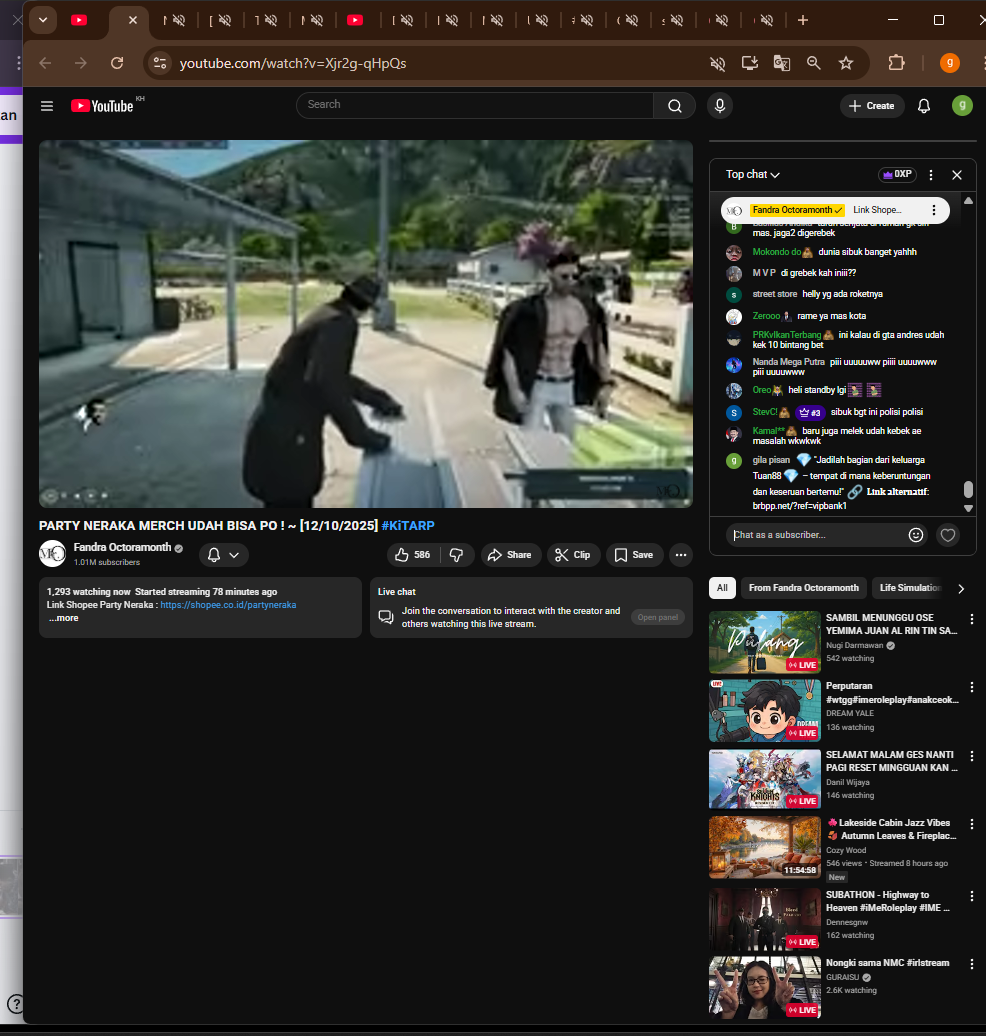Switch to first YouTube browser tab

[79, 20]
